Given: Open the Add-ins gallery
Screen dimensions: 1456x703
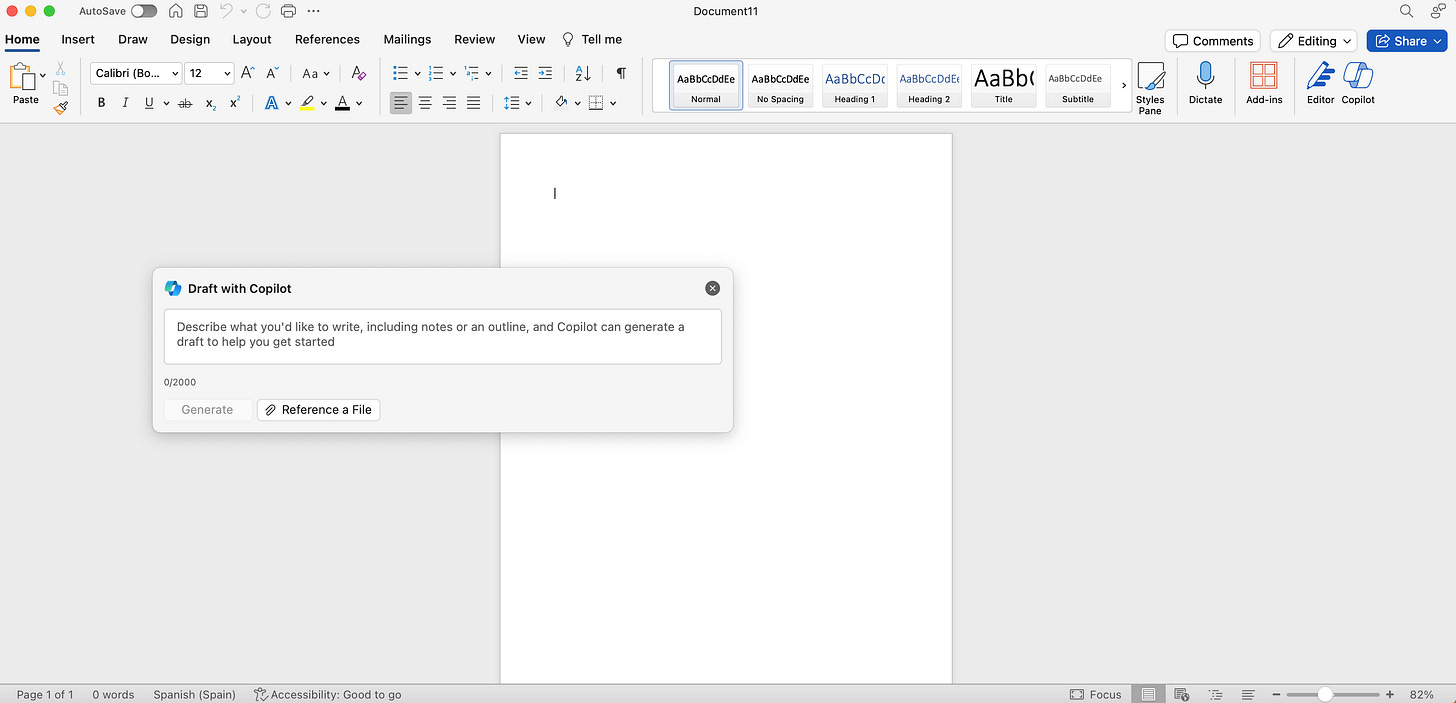Looking at the screenshot, I should pos(1263,83).
